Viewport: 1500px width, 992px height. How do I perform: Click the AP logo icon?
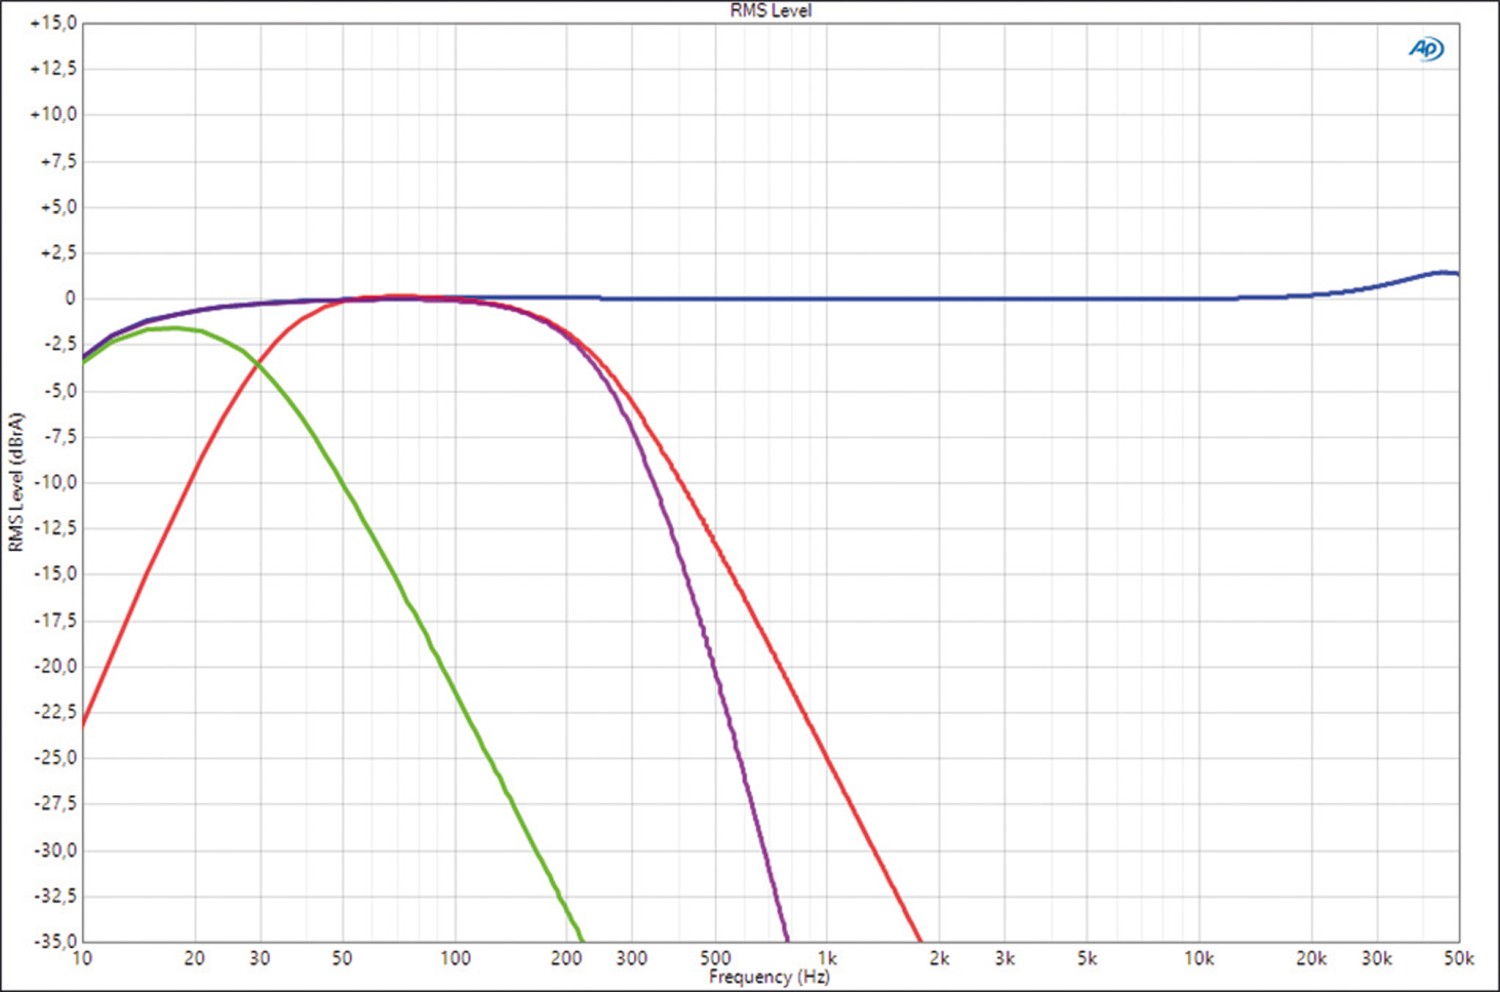click(1426, 48)
